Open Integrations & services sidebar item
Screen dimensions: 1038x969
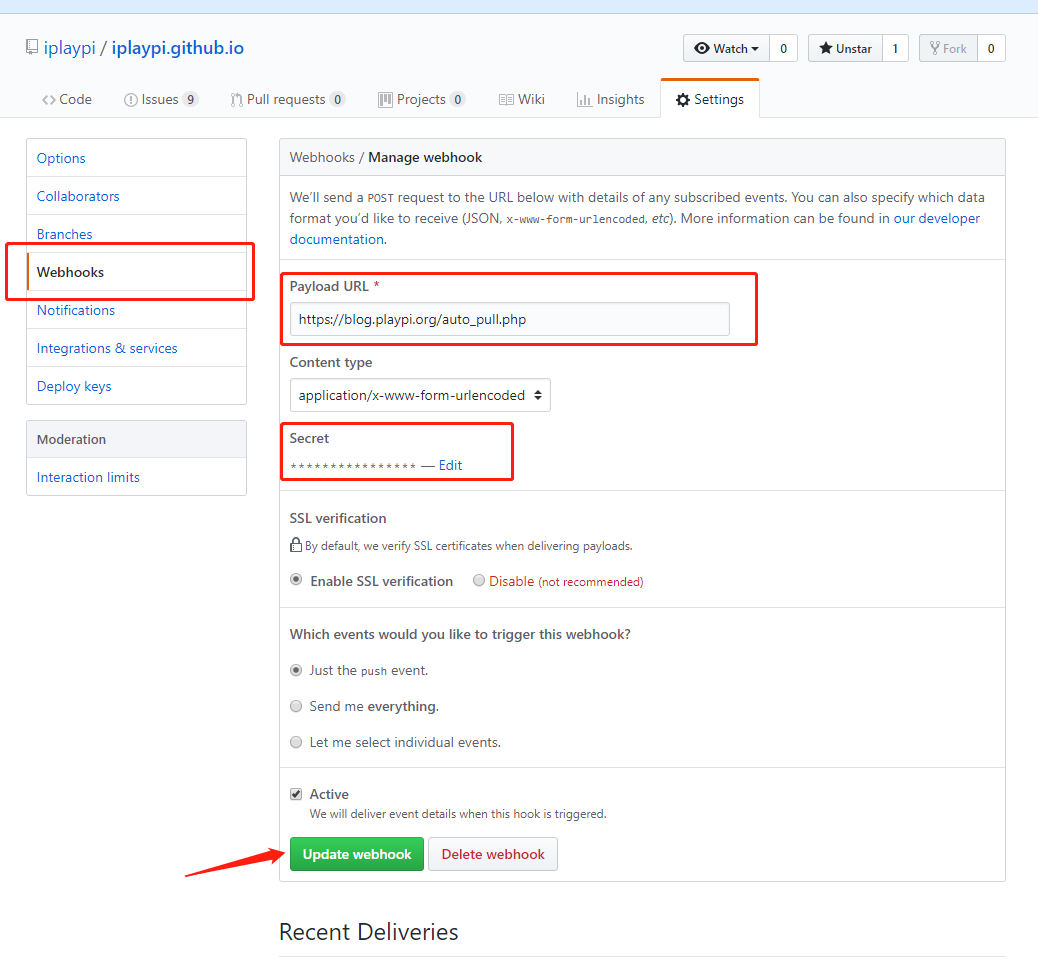[136, 348]
